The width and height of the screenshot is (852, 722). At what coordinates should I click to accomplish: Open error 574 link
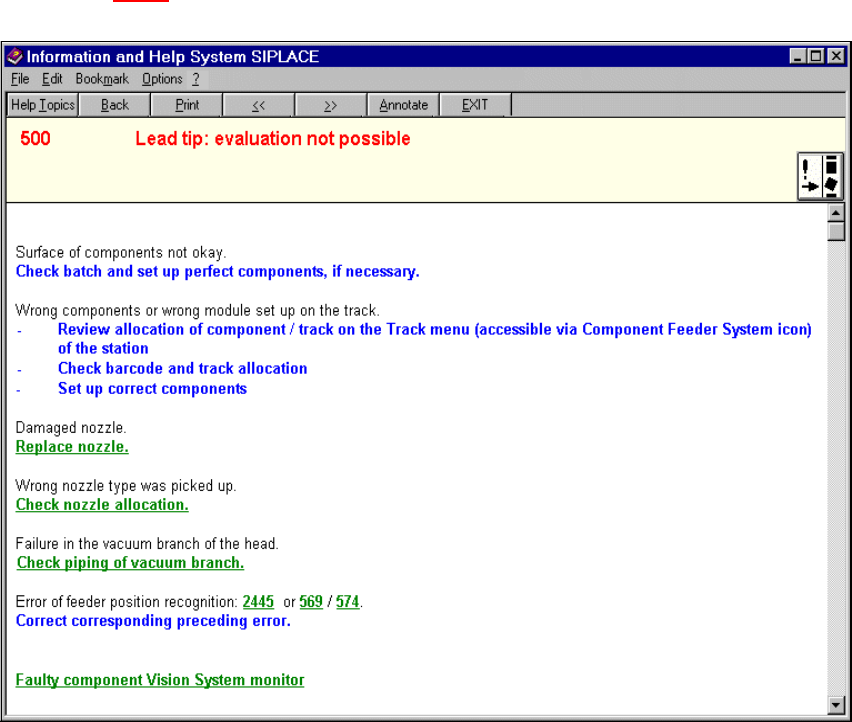click(x=347, y=602)
